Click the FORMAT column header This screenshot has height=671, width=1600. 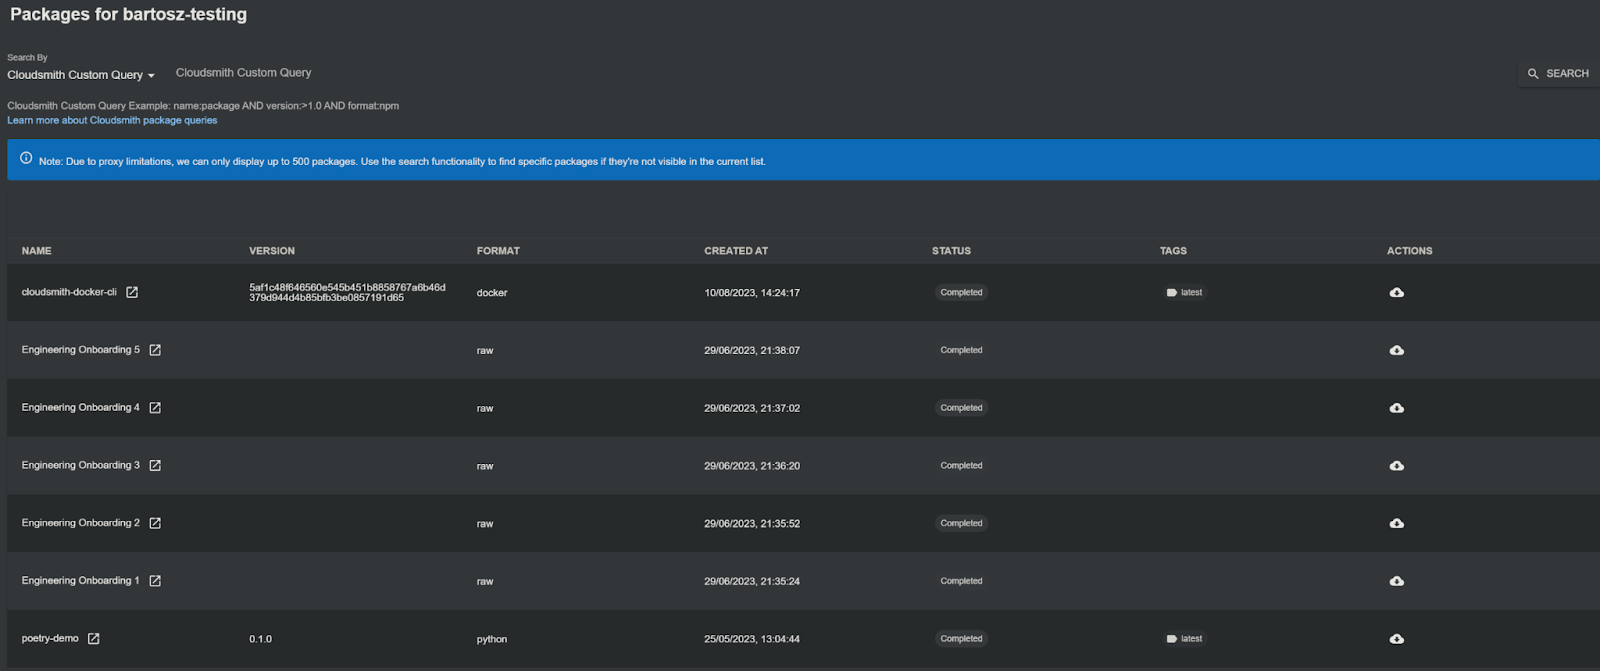[x=498, y=251]
